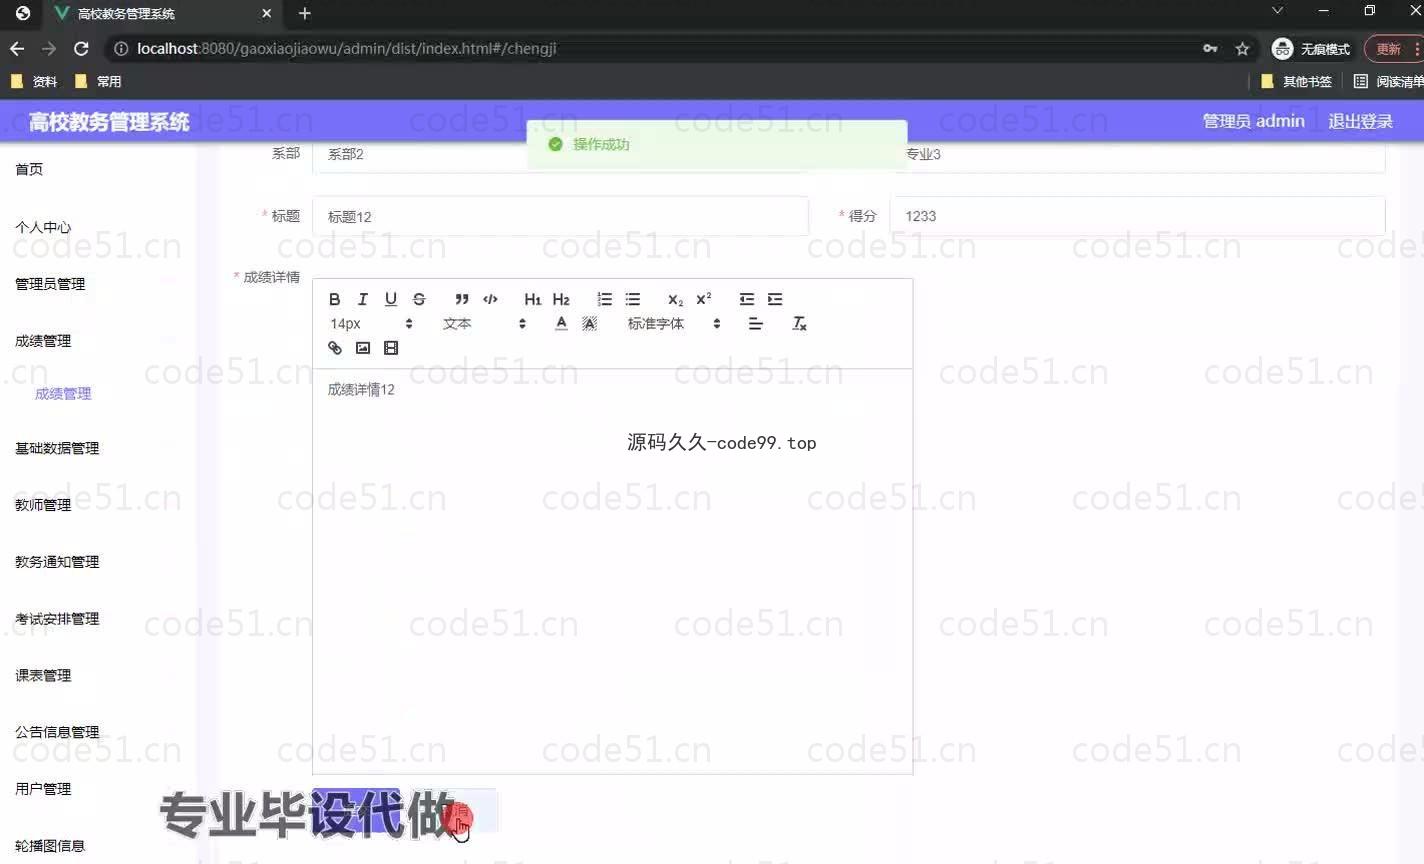Click the 退出登录 logout link
The image size is (1424, 864).
pos(1360,121)
